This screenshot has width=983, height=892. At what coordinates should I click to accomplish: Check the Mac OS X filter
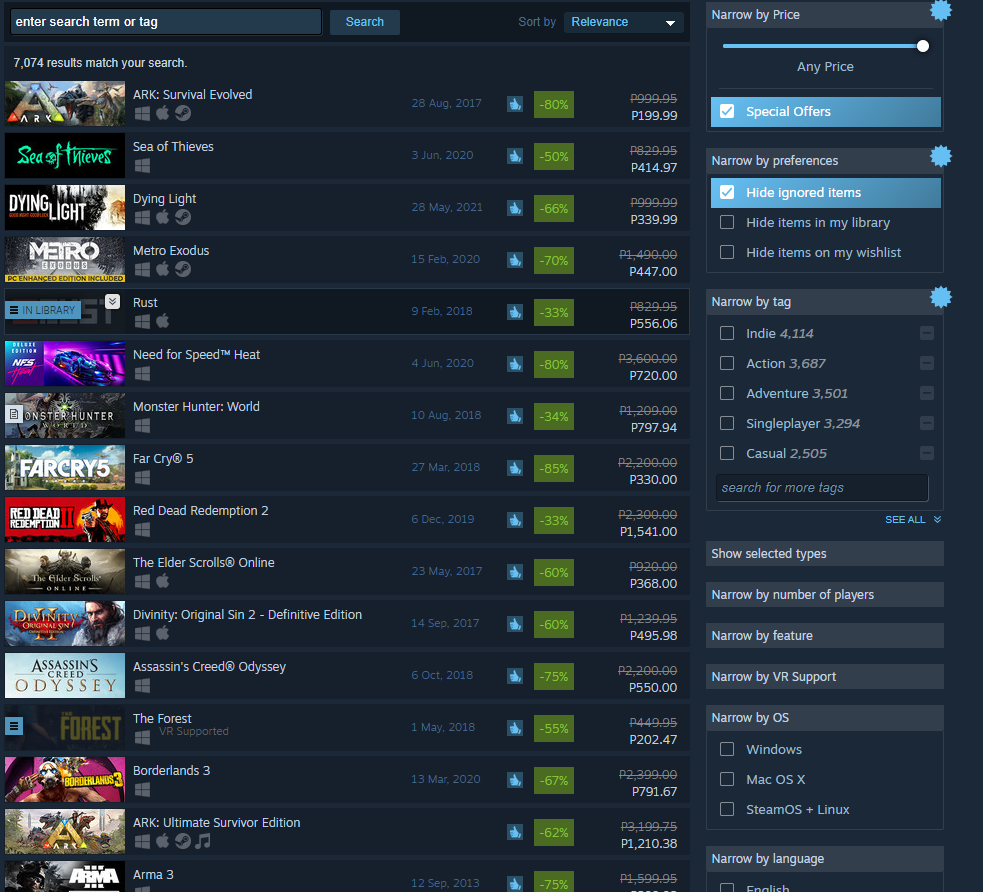pos(727,779)
